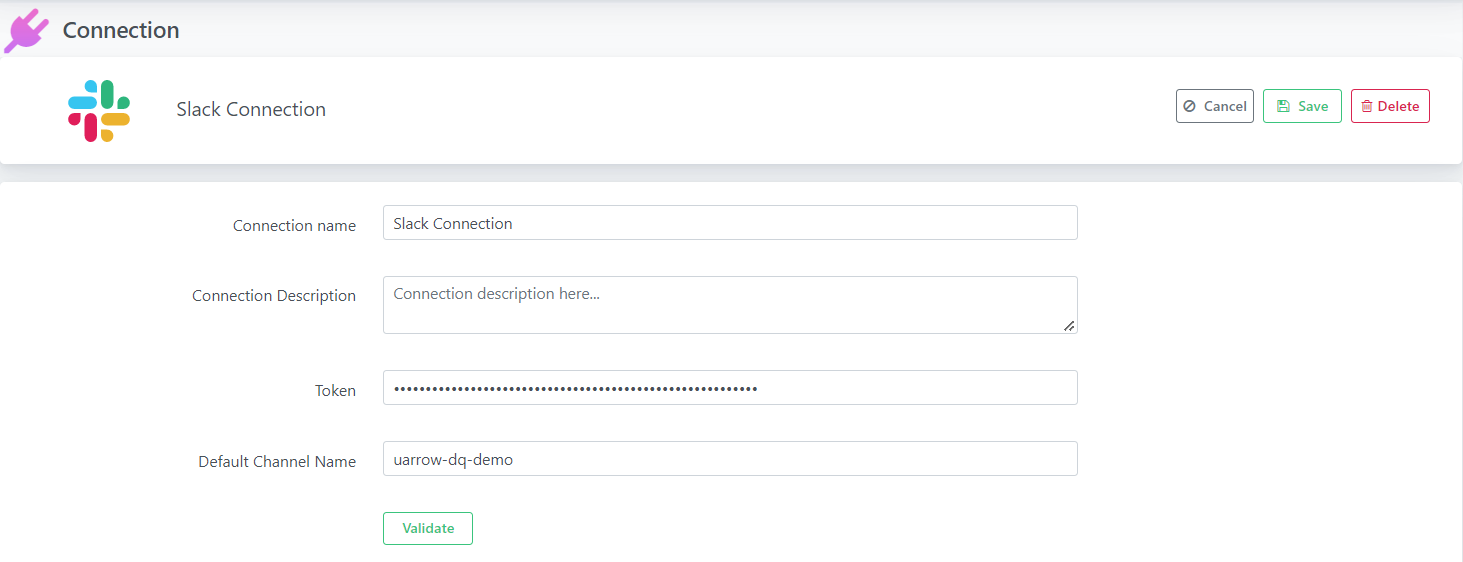Save the Slack connection
Screen dimensions: 1463x562
1302,106
